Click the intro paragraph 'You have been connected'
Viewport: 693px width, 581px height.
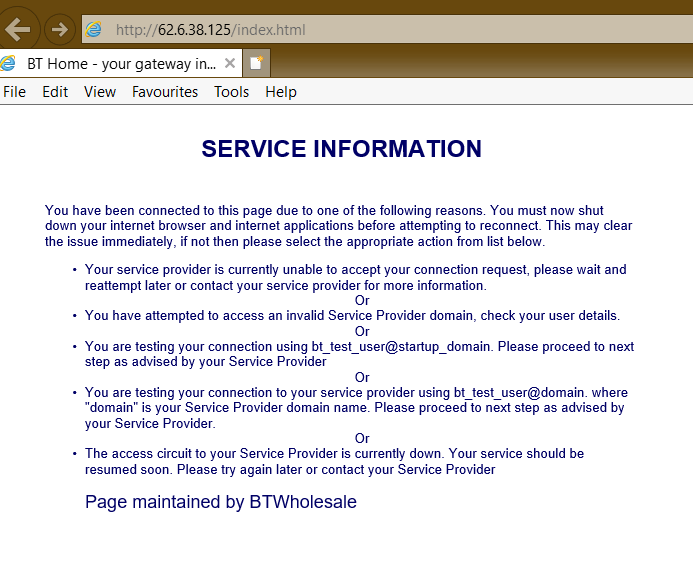point(339,226)
